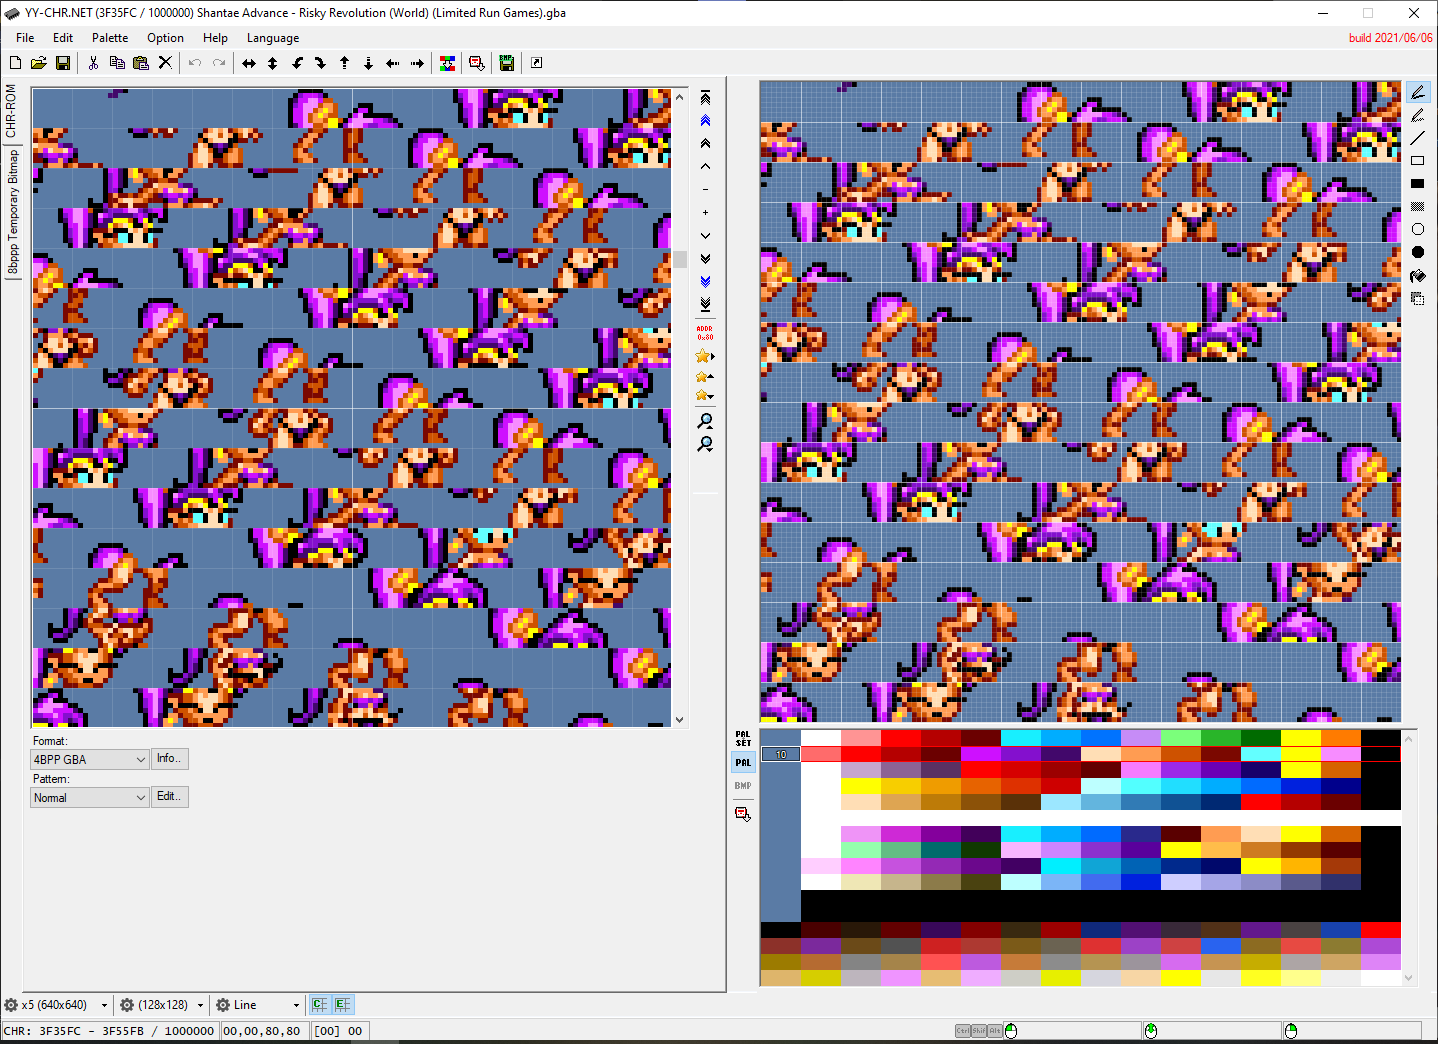Select the outlined Ellipse tool

[x=1417, y=229]
